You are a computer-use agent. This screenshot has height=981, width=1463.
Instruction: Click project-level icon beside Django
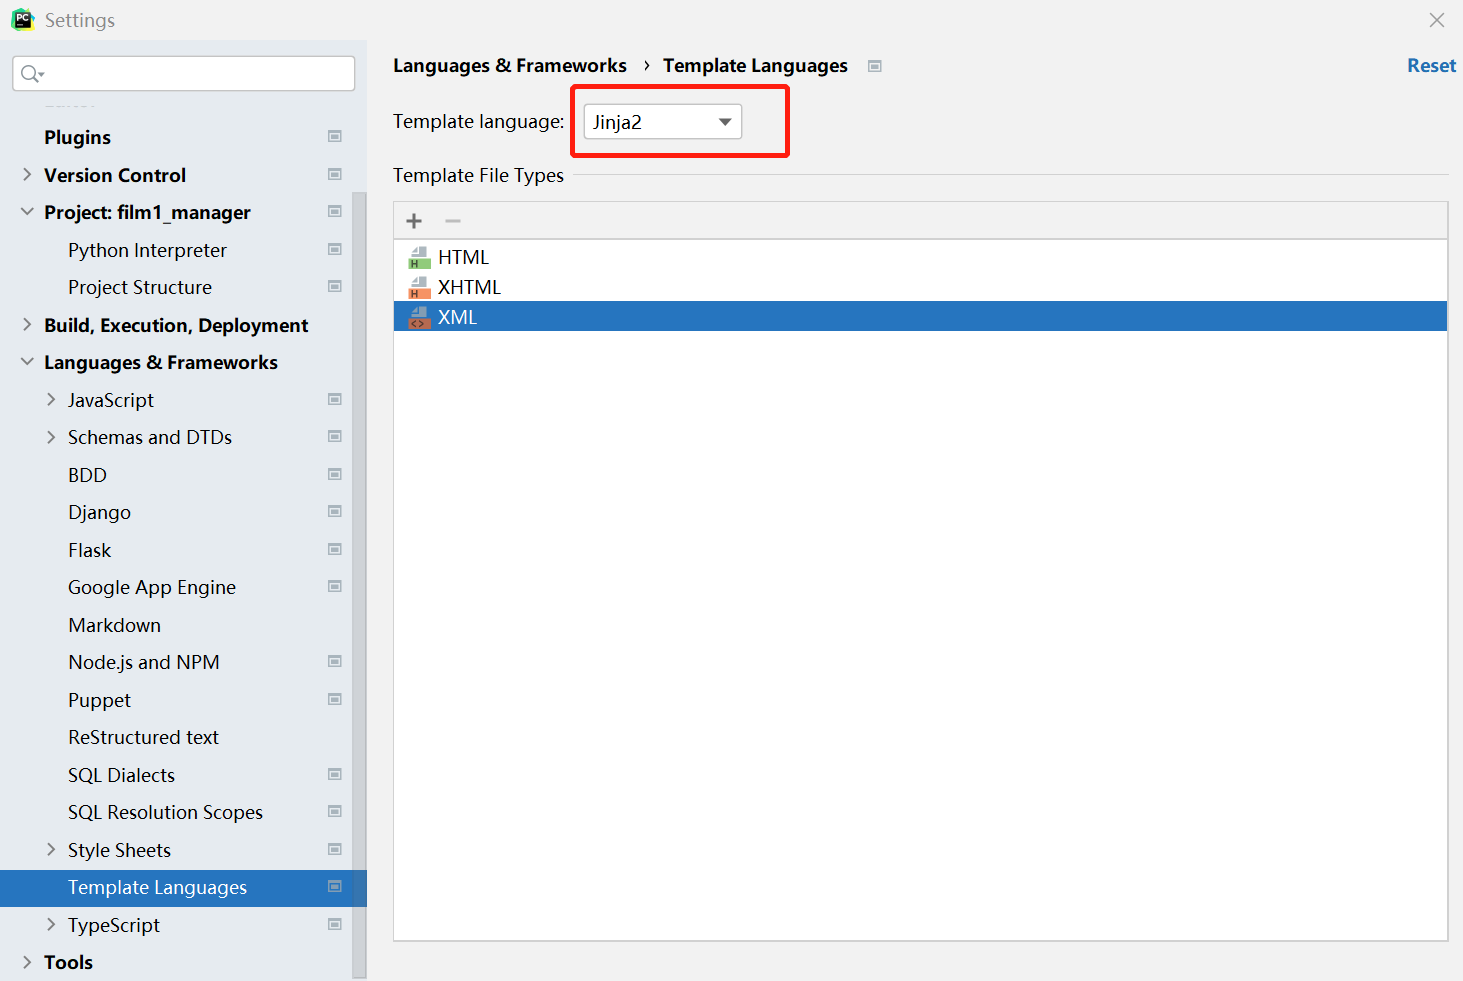(x=335, y=511)
